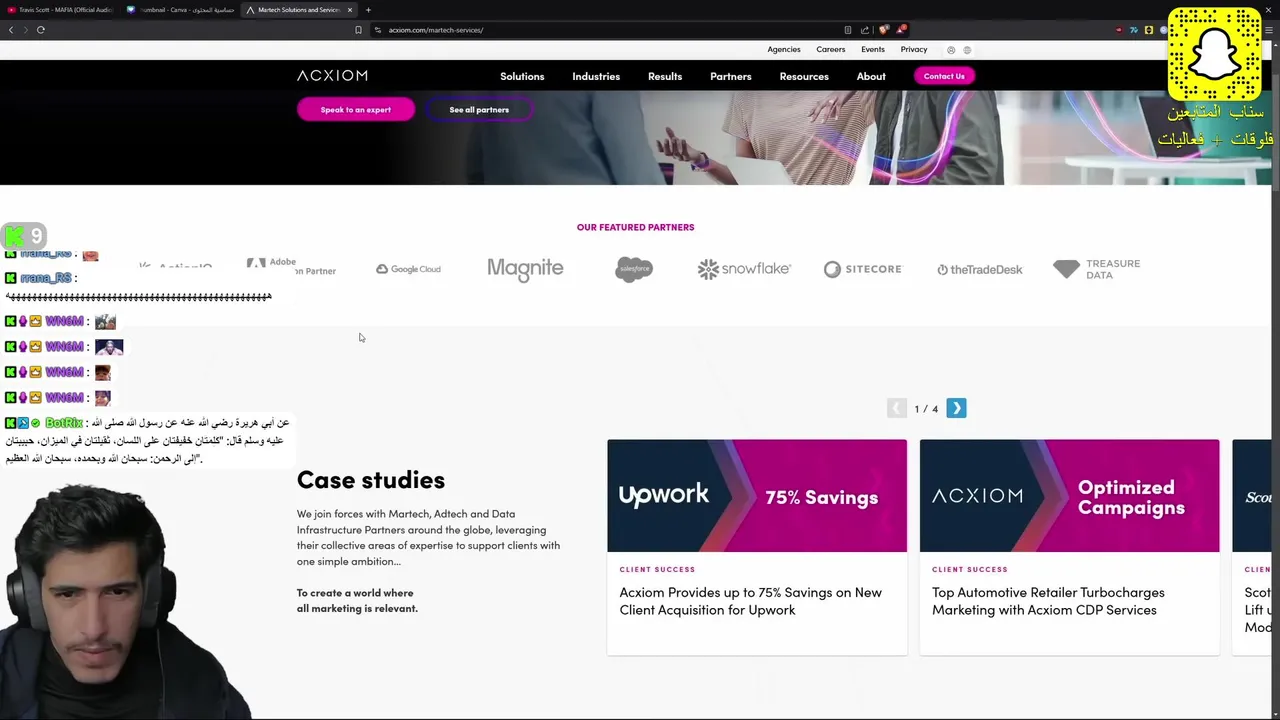Close the Martech Solutions tab
The image size is (1280, 720).
[350, 10]
